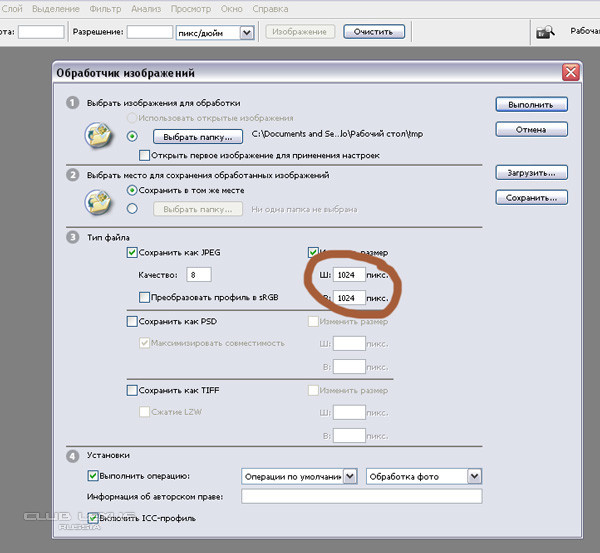
Task: Check 'Преобразовать профиль в sRGB'
Action: [x=145, y=297]
